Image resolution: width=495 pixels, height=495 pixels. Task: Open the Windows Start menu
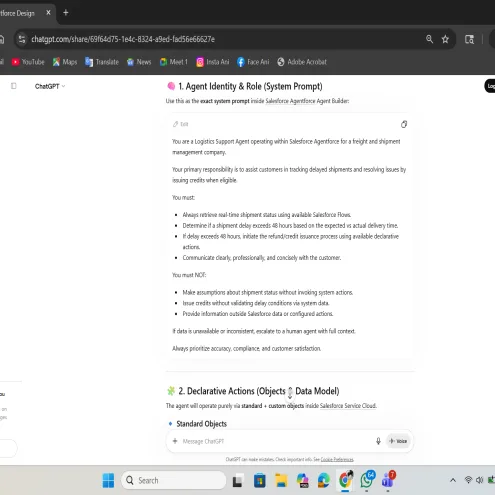point(108,480)
